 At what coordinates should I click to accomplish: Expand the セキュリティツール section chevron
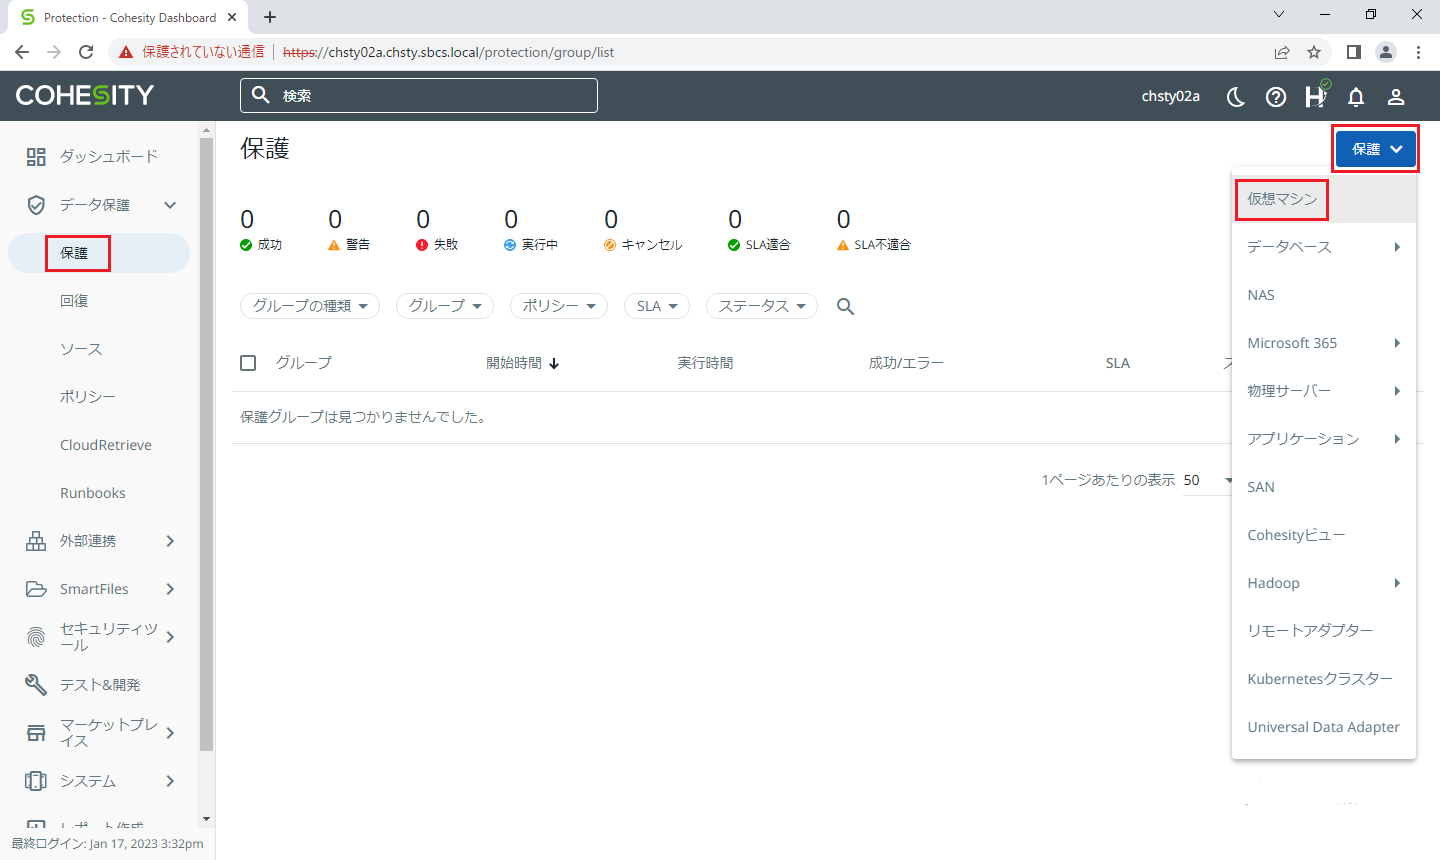(170, 637)
